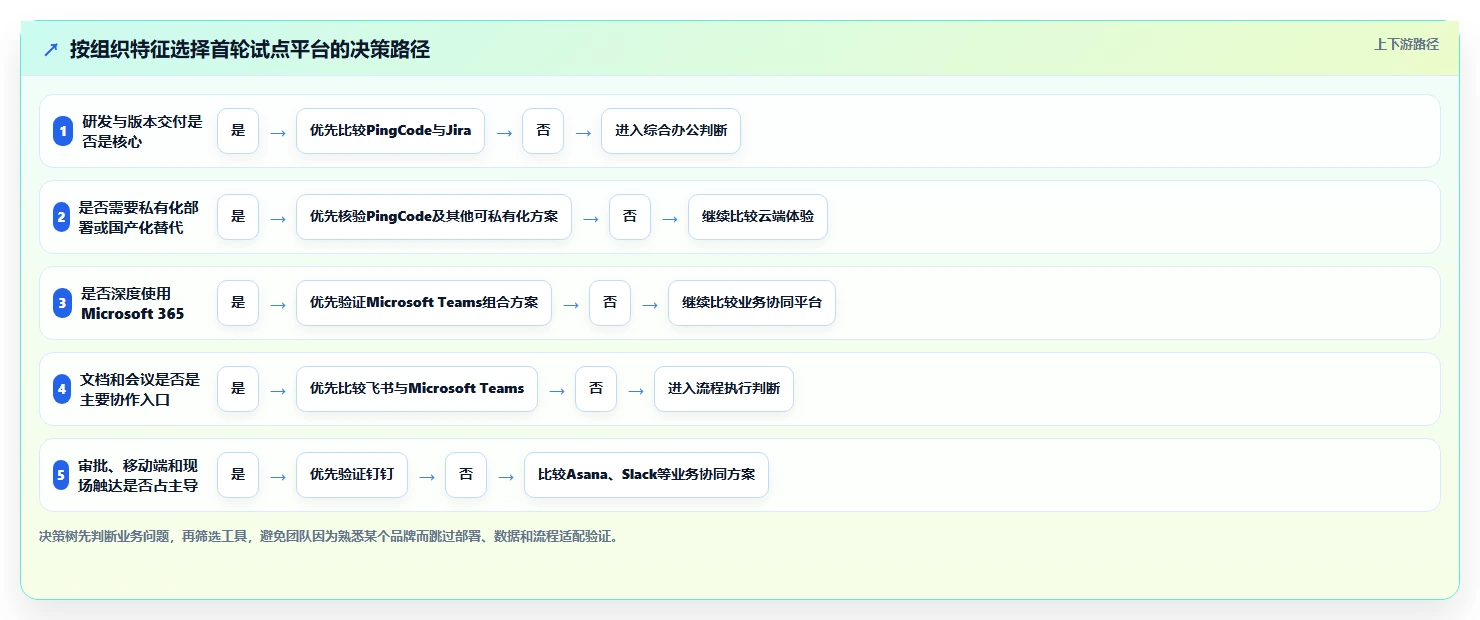Select step number 1 badge

(x=63, y=131)
